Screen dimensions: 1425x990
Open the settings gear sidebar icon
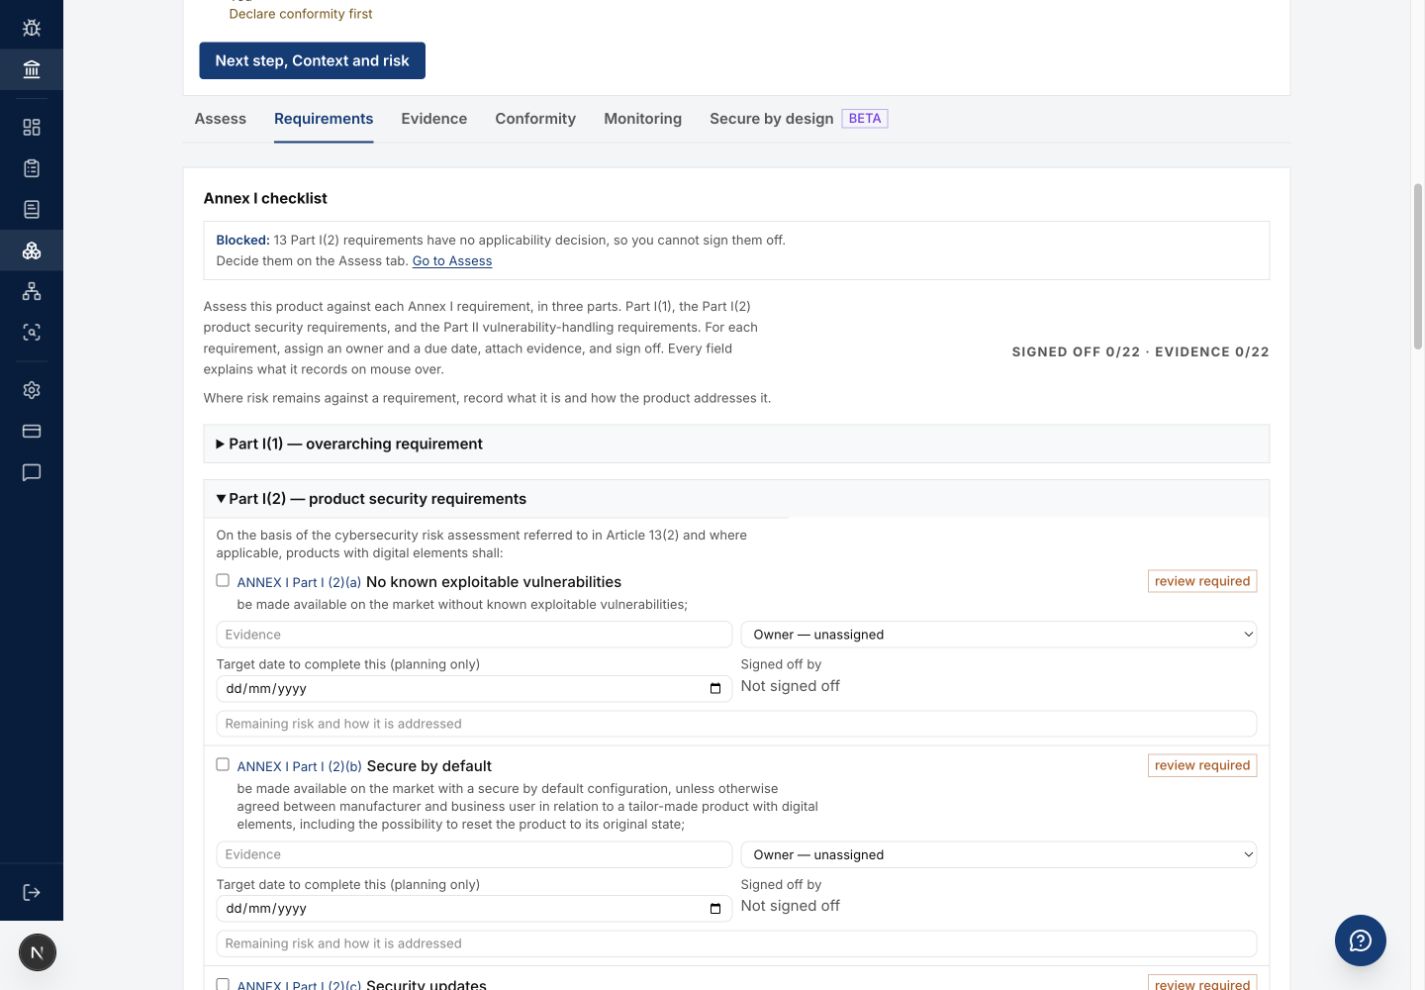pos(31,390)
